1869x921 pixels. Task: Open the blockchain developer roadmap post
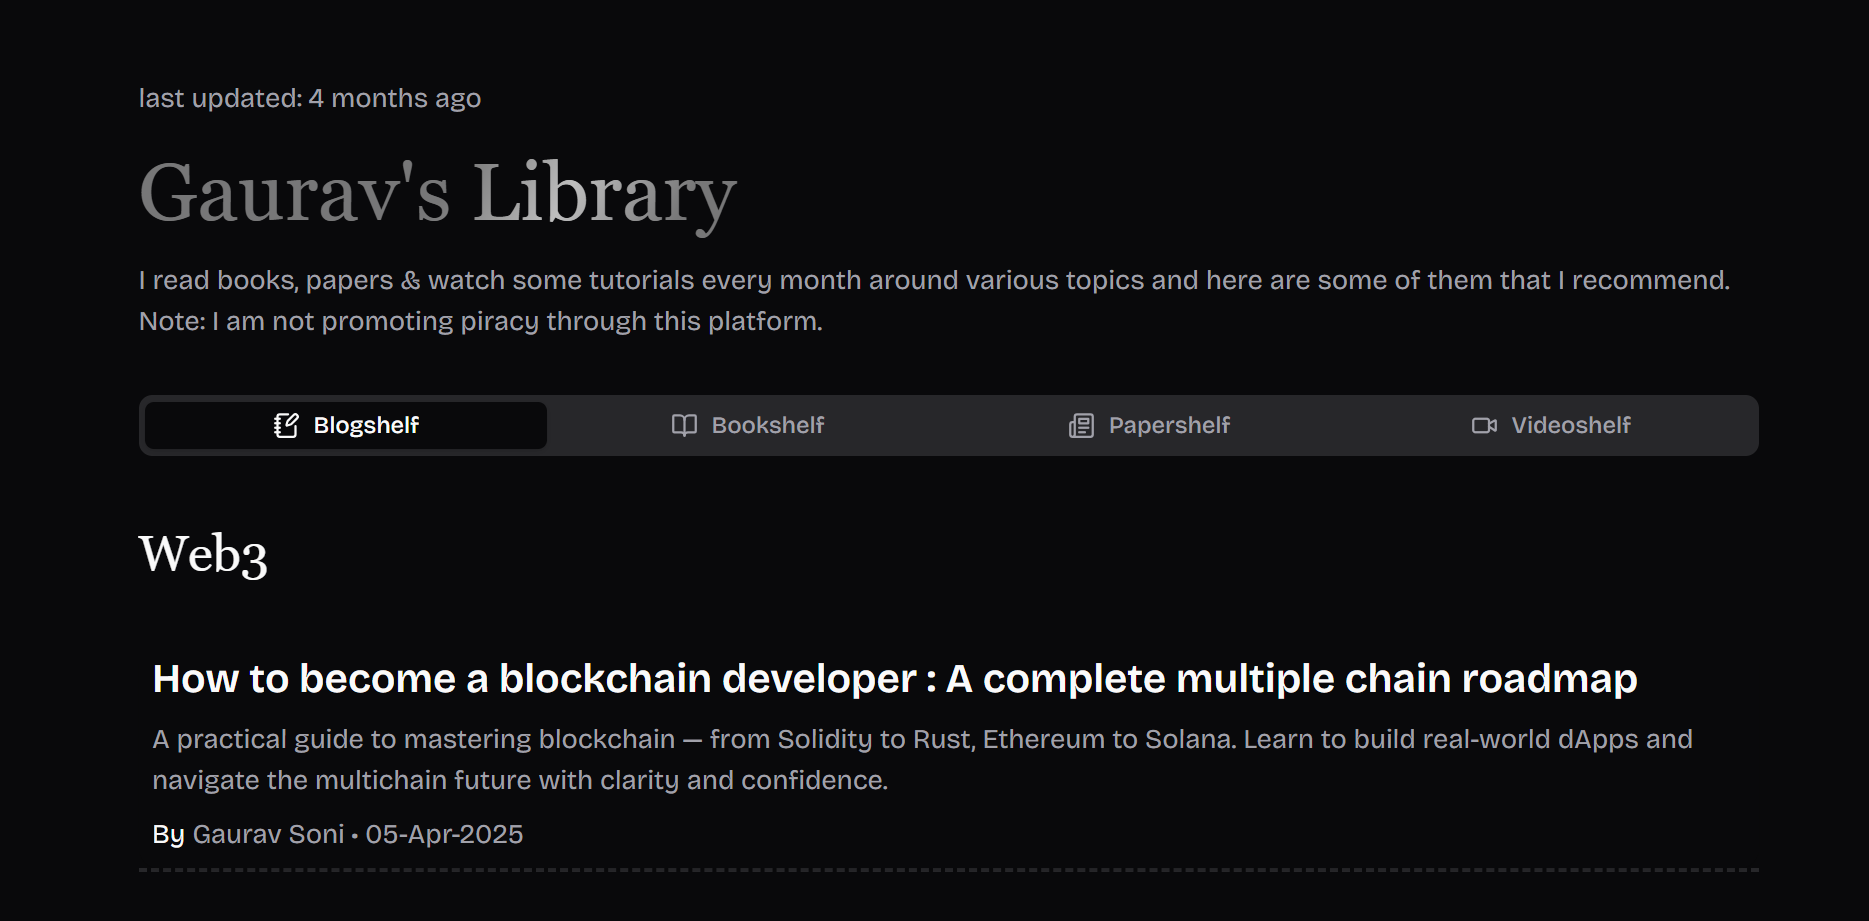click(x=894, y=679)
